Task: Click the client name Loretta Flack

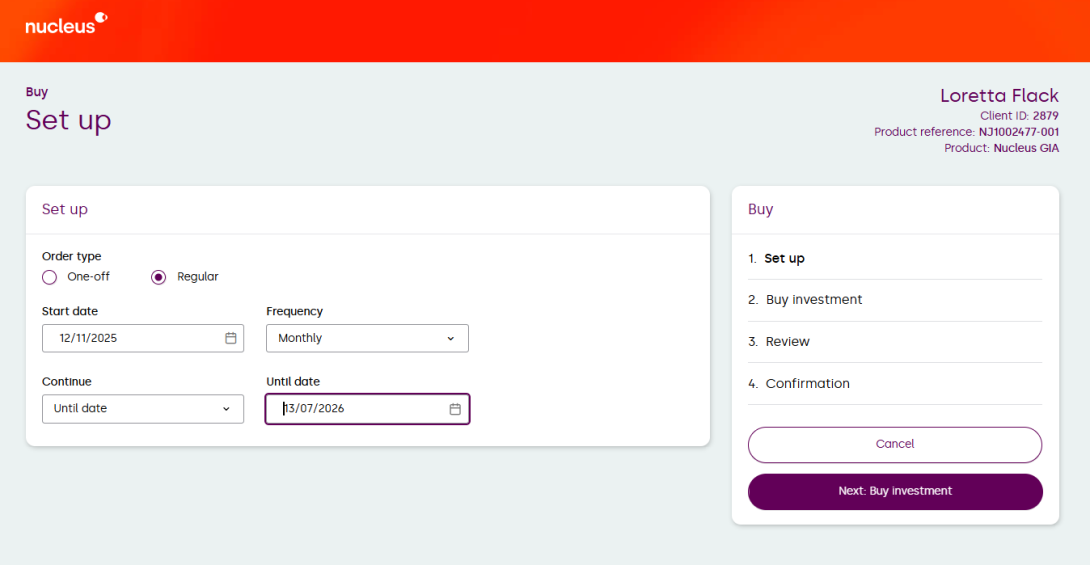Action: point(998,96)
